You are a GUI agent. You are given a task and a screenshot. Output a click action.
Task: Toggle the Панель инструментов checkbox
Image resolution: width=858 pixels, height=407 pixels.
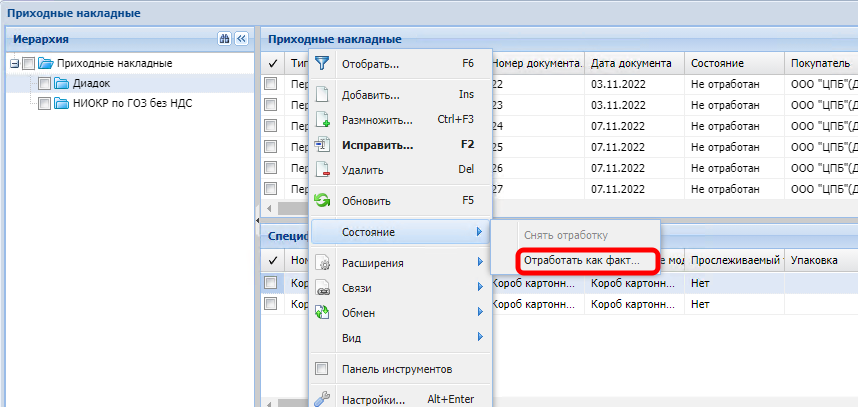click(322, 369)
